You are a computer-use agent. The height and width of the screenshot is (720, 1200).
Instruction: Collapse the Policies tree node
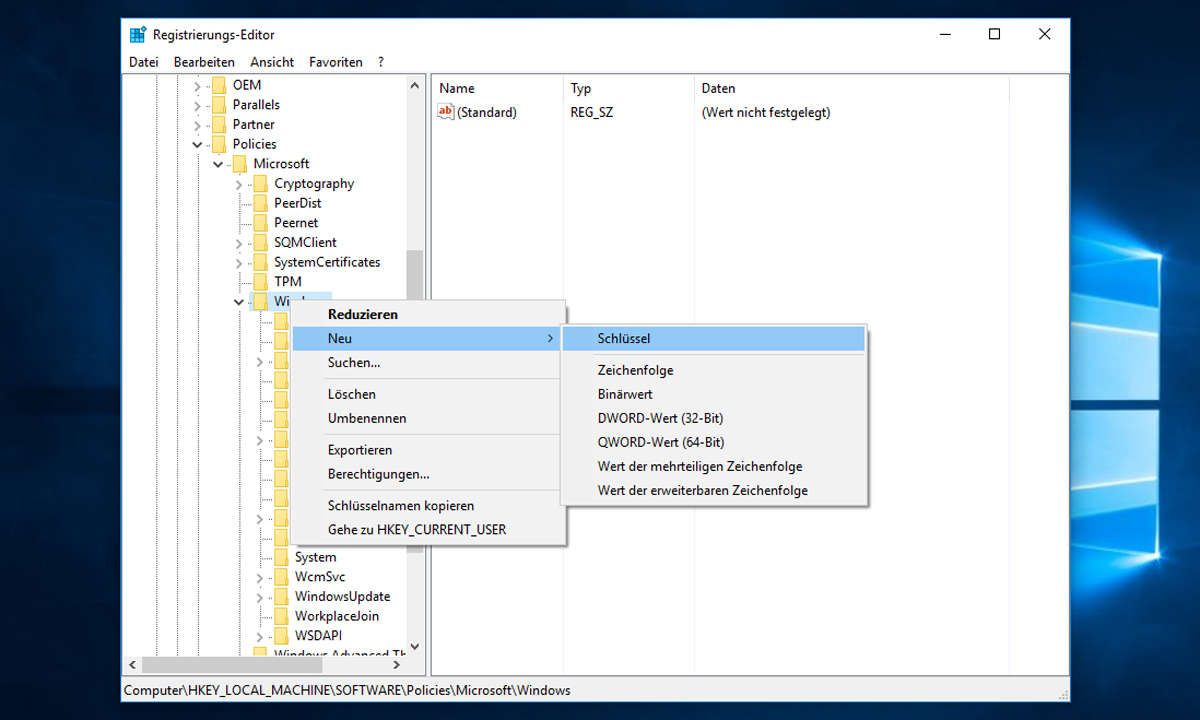pyautogui.click(x=198, y=144)
